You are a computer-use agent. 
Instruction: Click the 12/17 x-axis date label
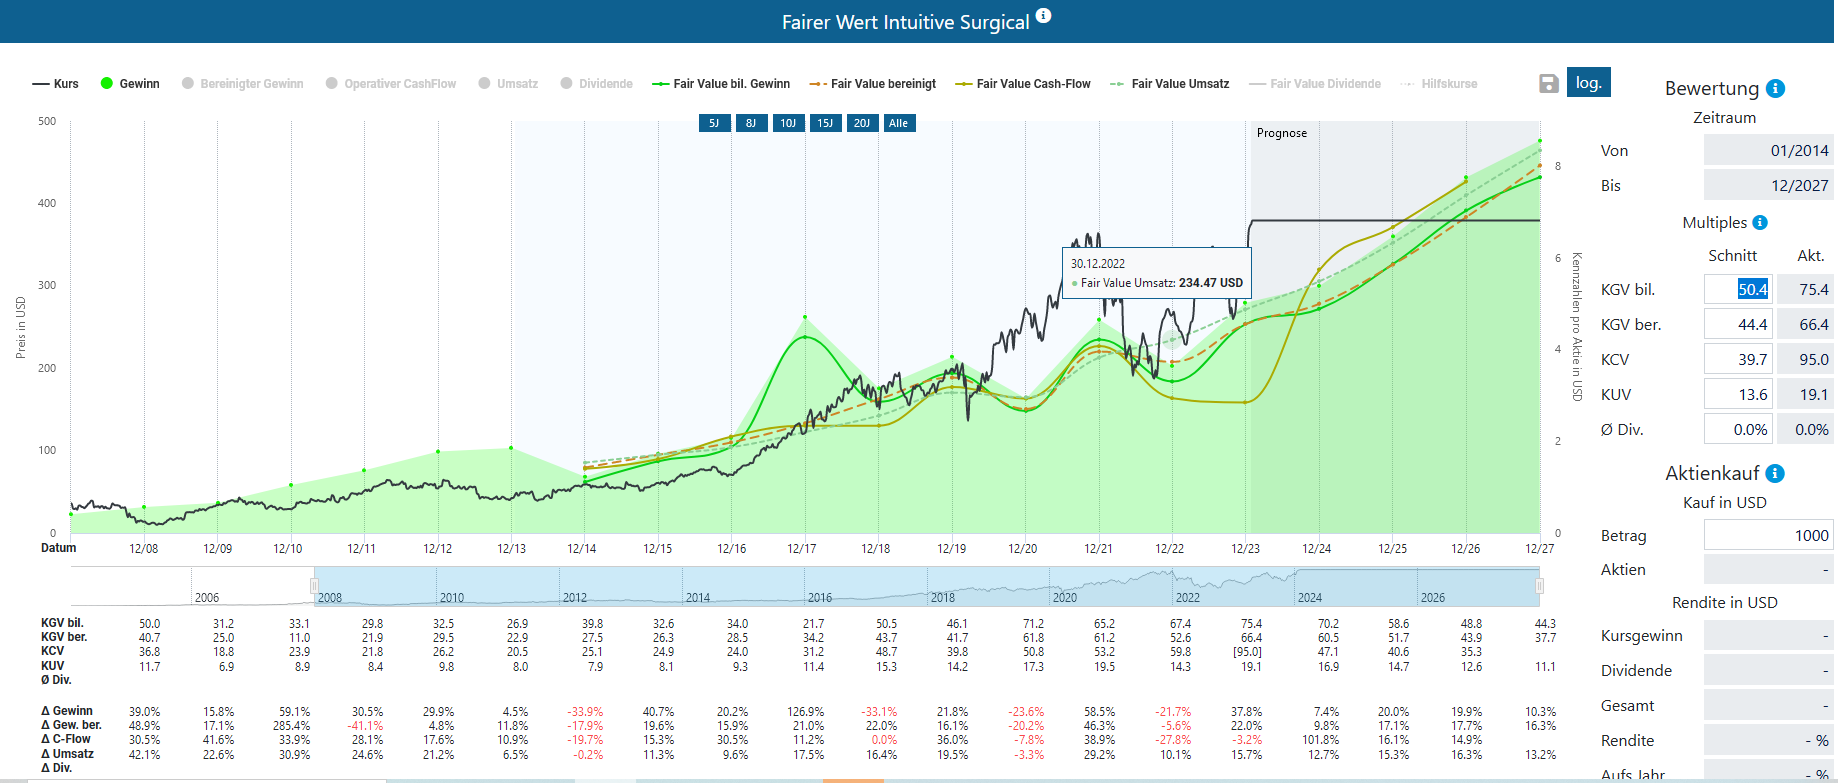(802, 549)
